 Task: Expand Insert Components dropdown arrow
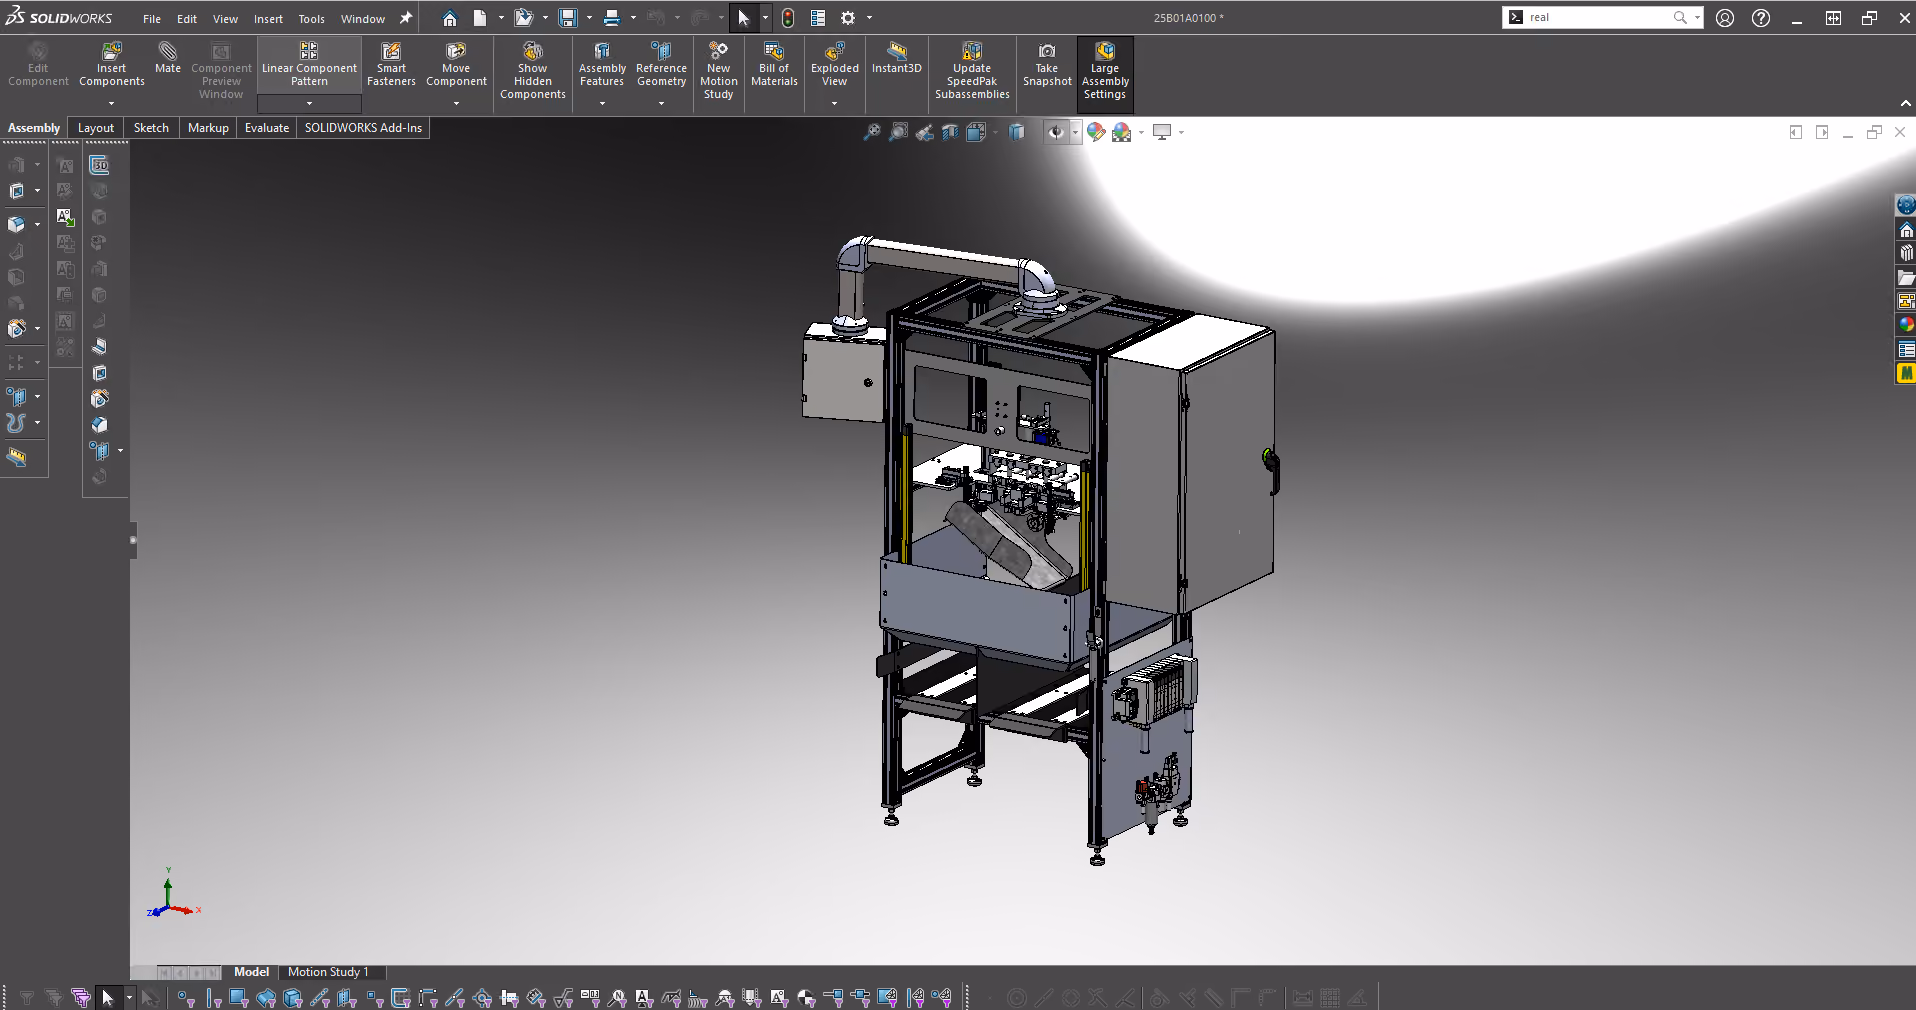111,104
